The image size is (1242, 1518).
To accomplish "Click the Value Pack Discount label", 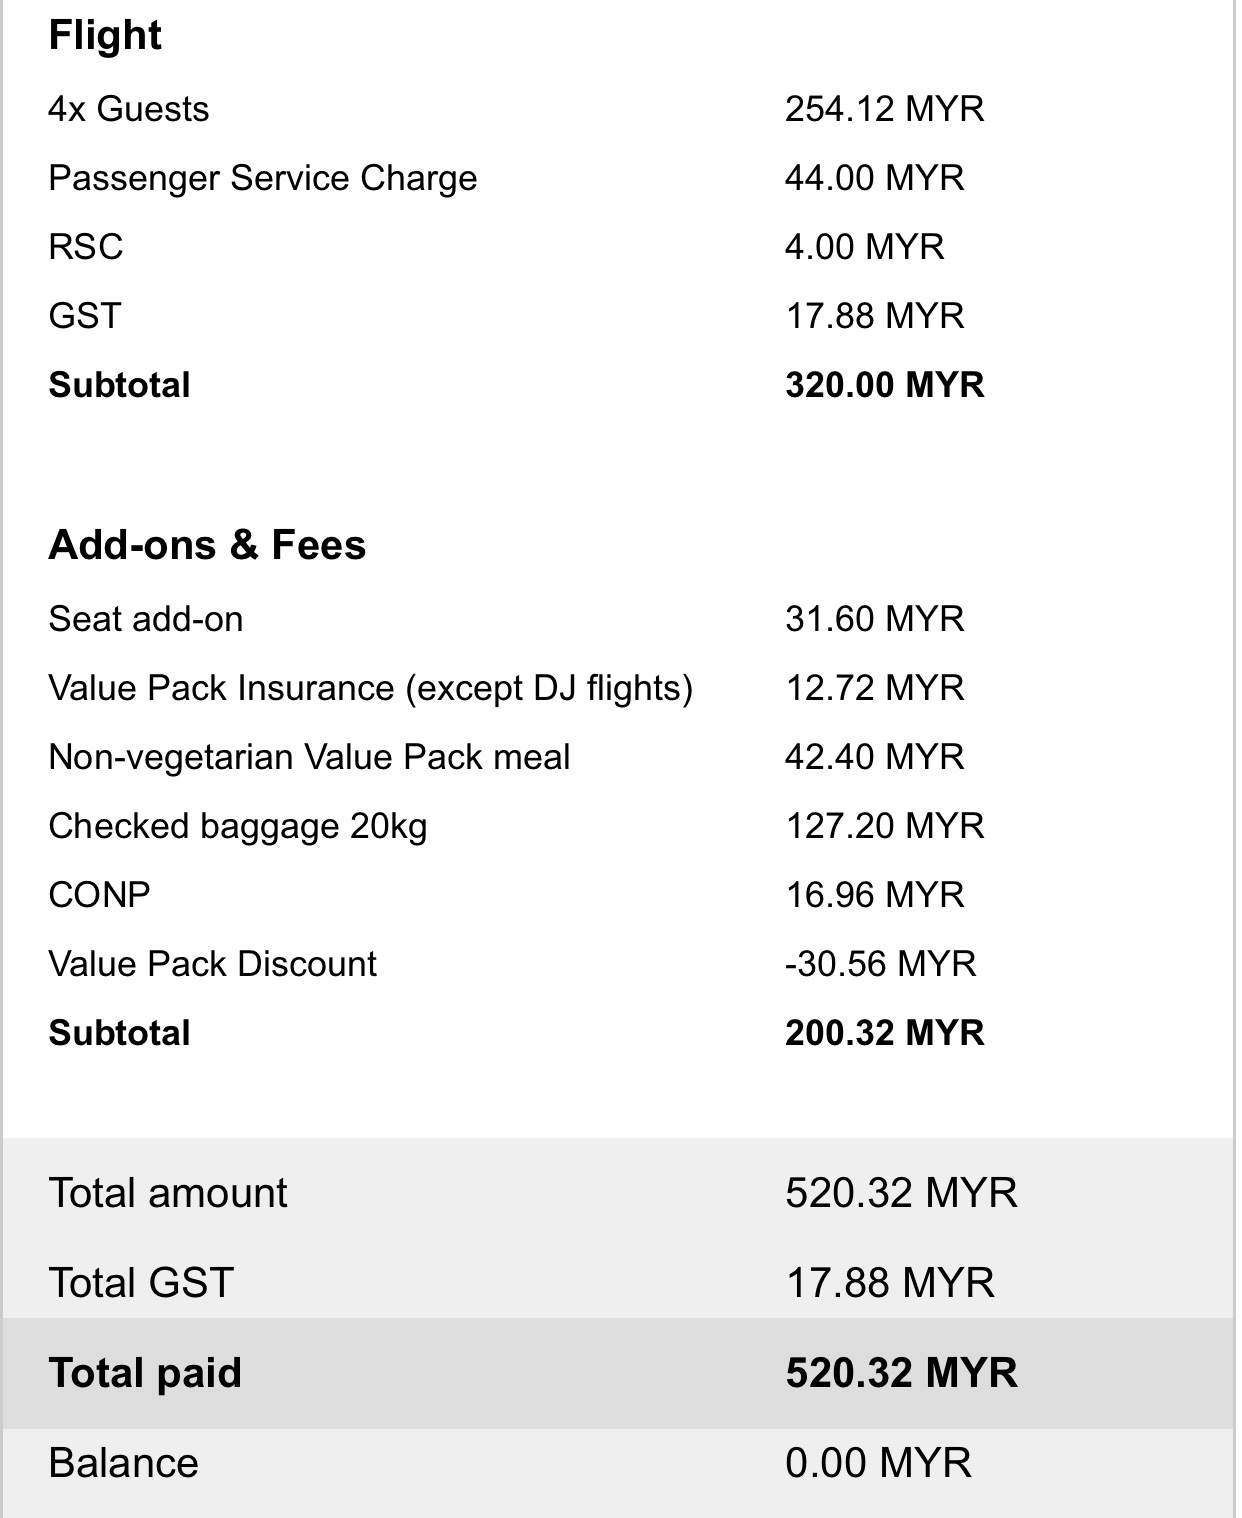I will 212,964.
